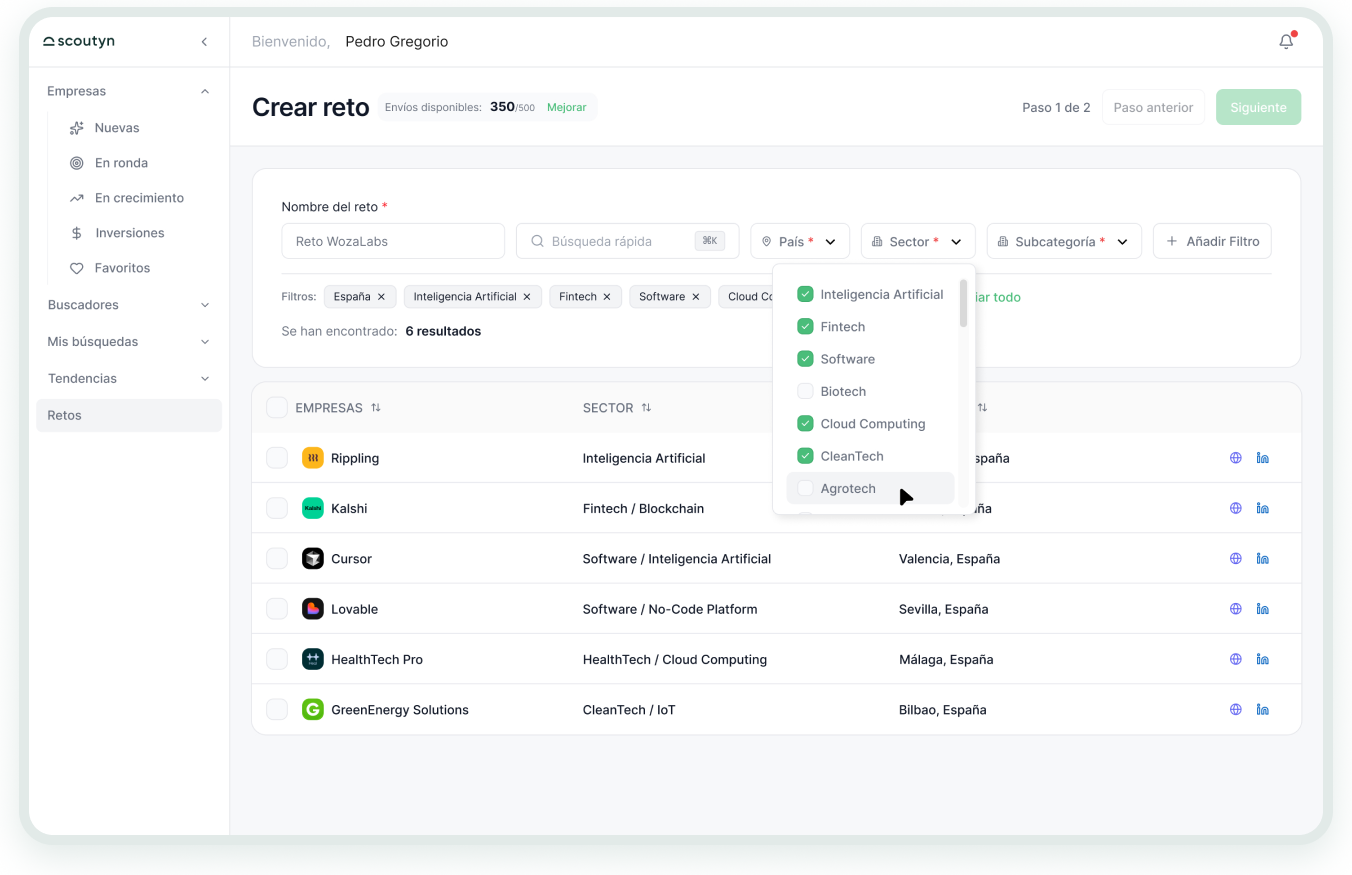Click the notification bell icon
Screen dimensions: 1352x875
tap(1286, 42)
